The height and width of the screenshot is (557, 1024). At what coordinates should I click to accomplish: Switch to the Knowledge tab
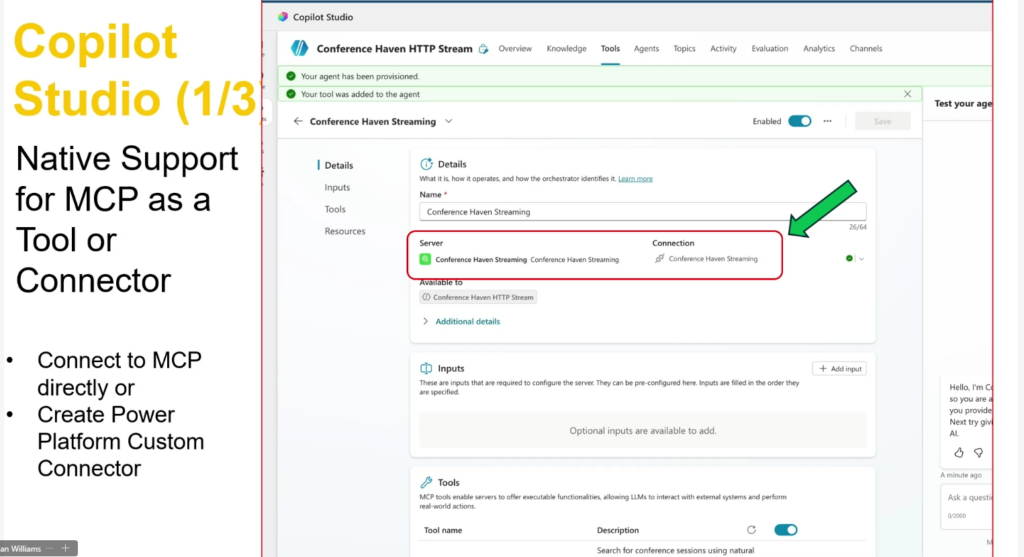566,48
